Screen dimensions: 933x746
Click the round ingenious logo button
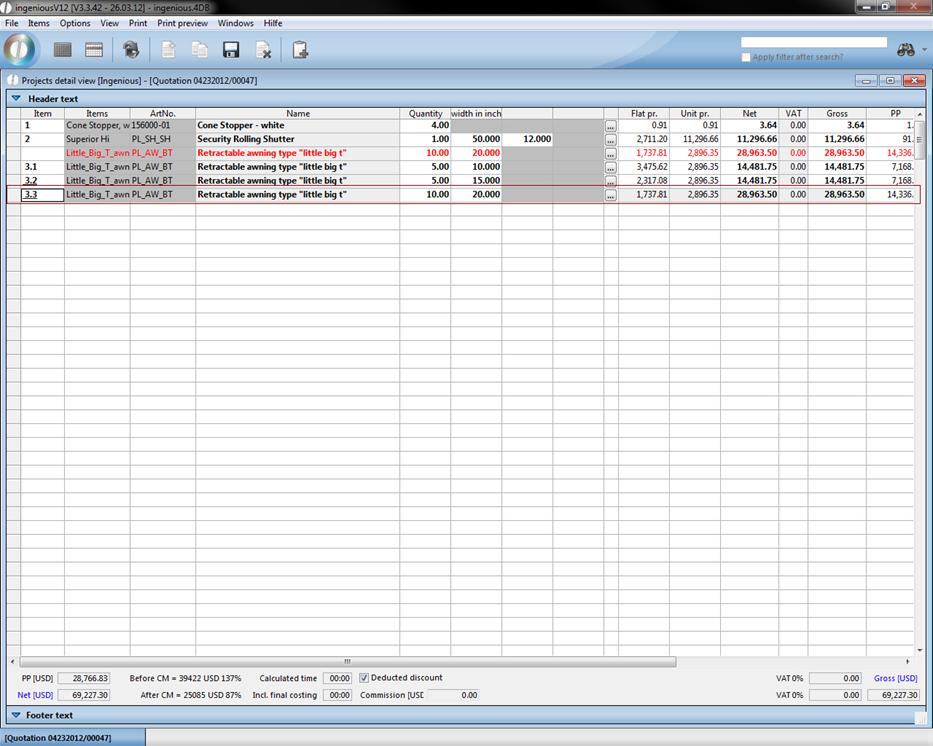click(20, 50)
